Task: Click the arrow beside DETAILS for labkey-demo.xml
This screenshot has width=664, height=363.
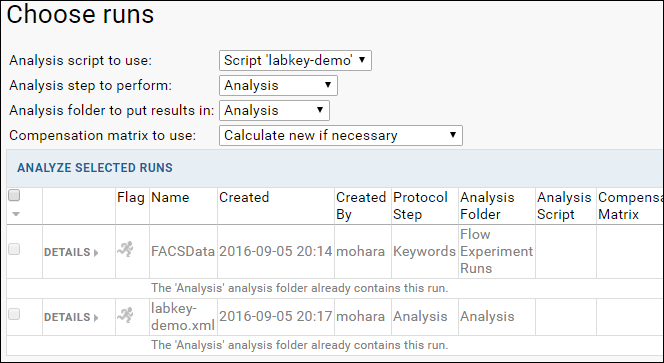Action: 96,318
